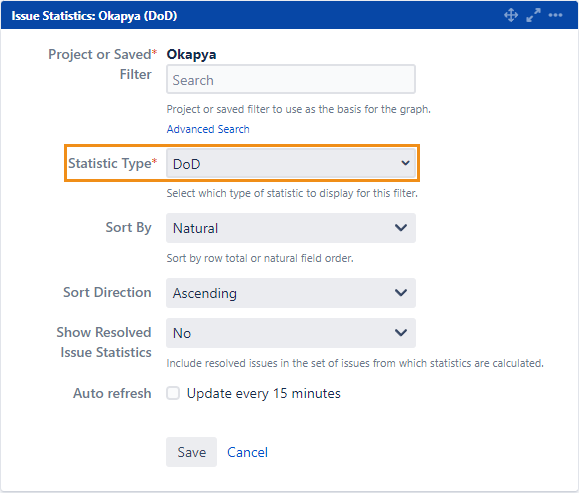The image size is (579, 493).
Task: Click the Okapya selected project name
Action: click(x=191, y=55)
